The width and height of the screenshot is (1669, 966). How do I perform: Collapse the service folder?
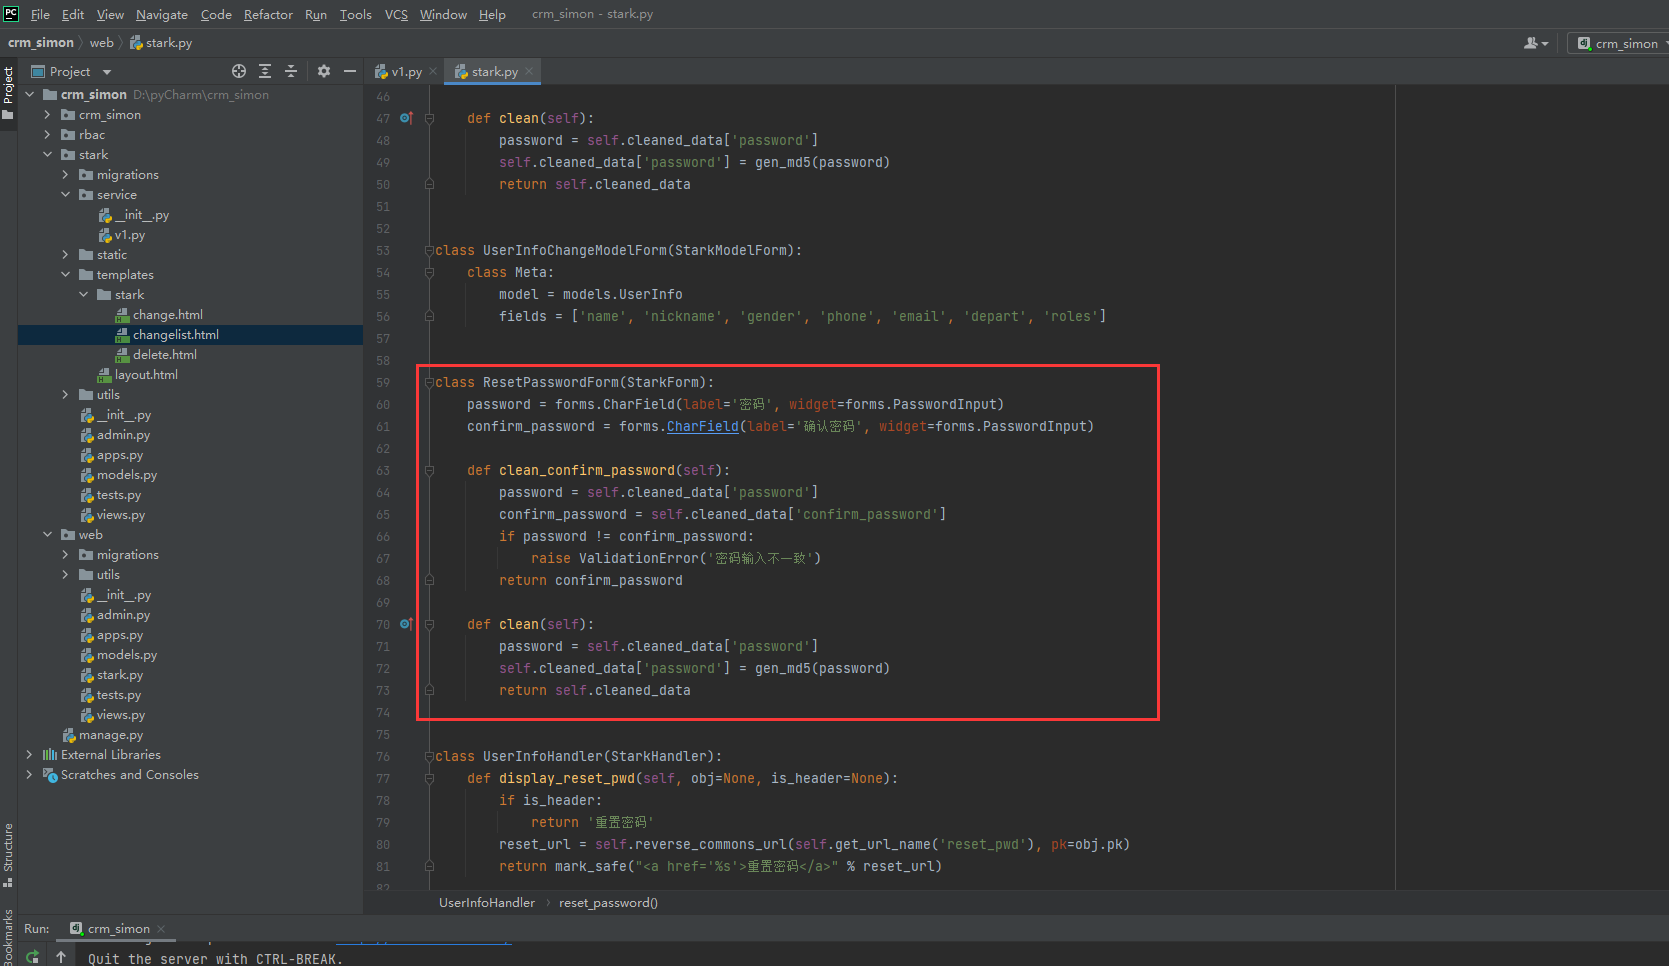click(x=65, y=195)
